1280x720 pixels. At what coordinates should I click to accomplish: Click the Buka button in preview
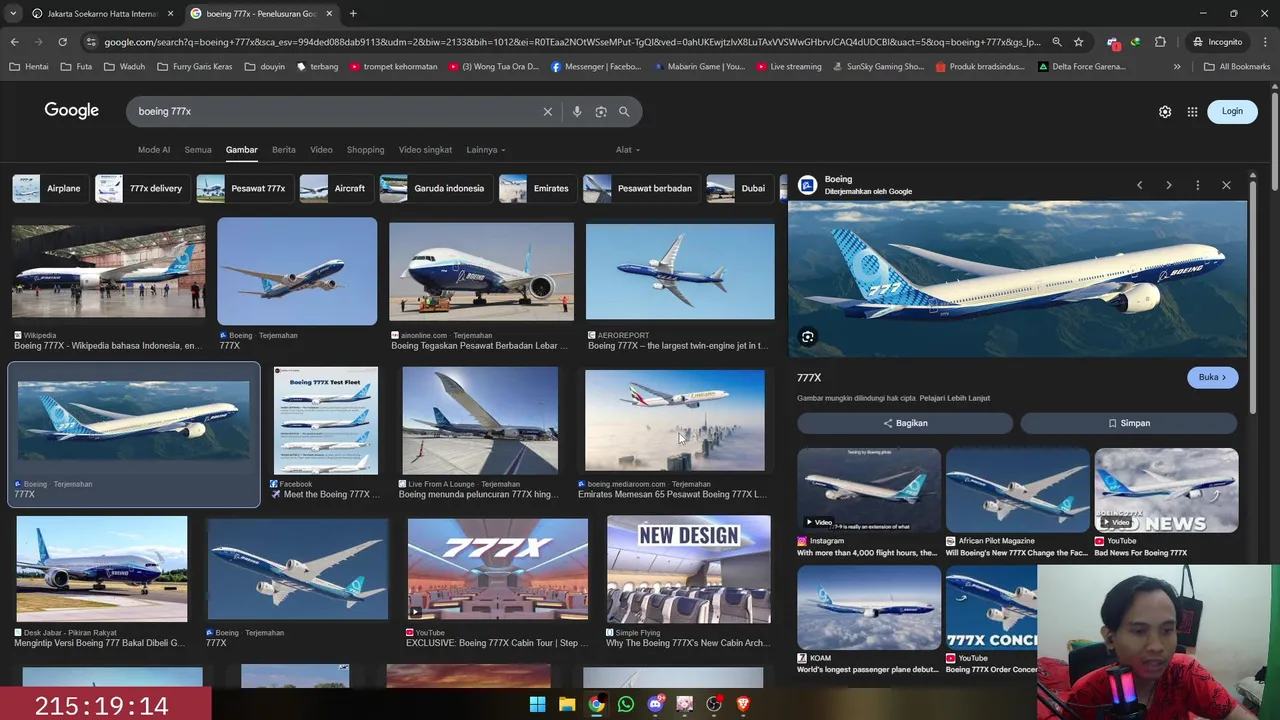point(1212,377)
